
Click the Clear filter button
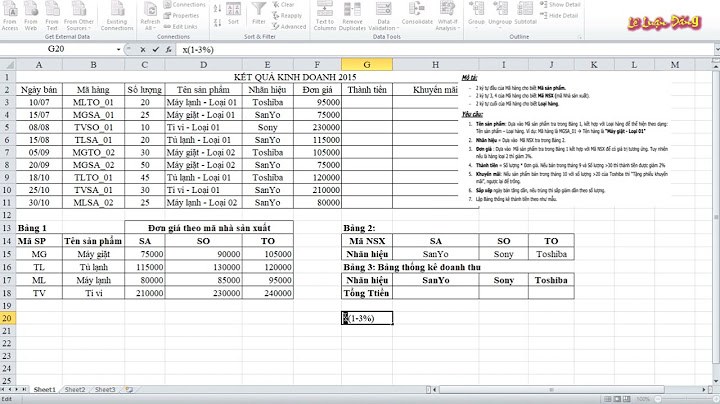coord(283,5)
